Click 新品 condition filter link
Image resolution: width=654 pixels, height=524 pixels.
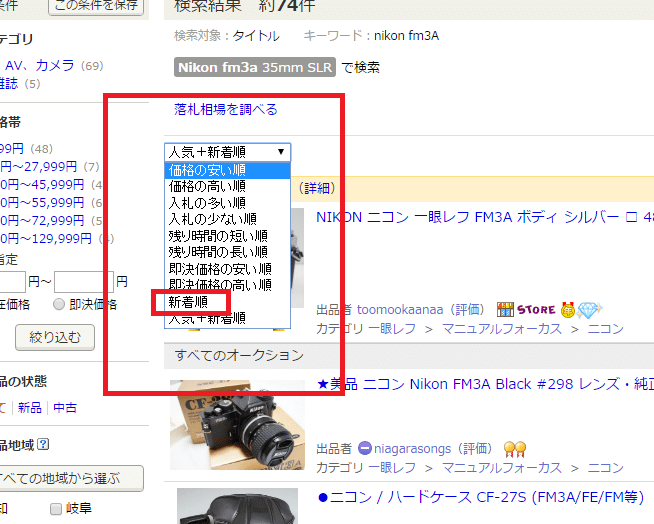(x=30, y=408)
